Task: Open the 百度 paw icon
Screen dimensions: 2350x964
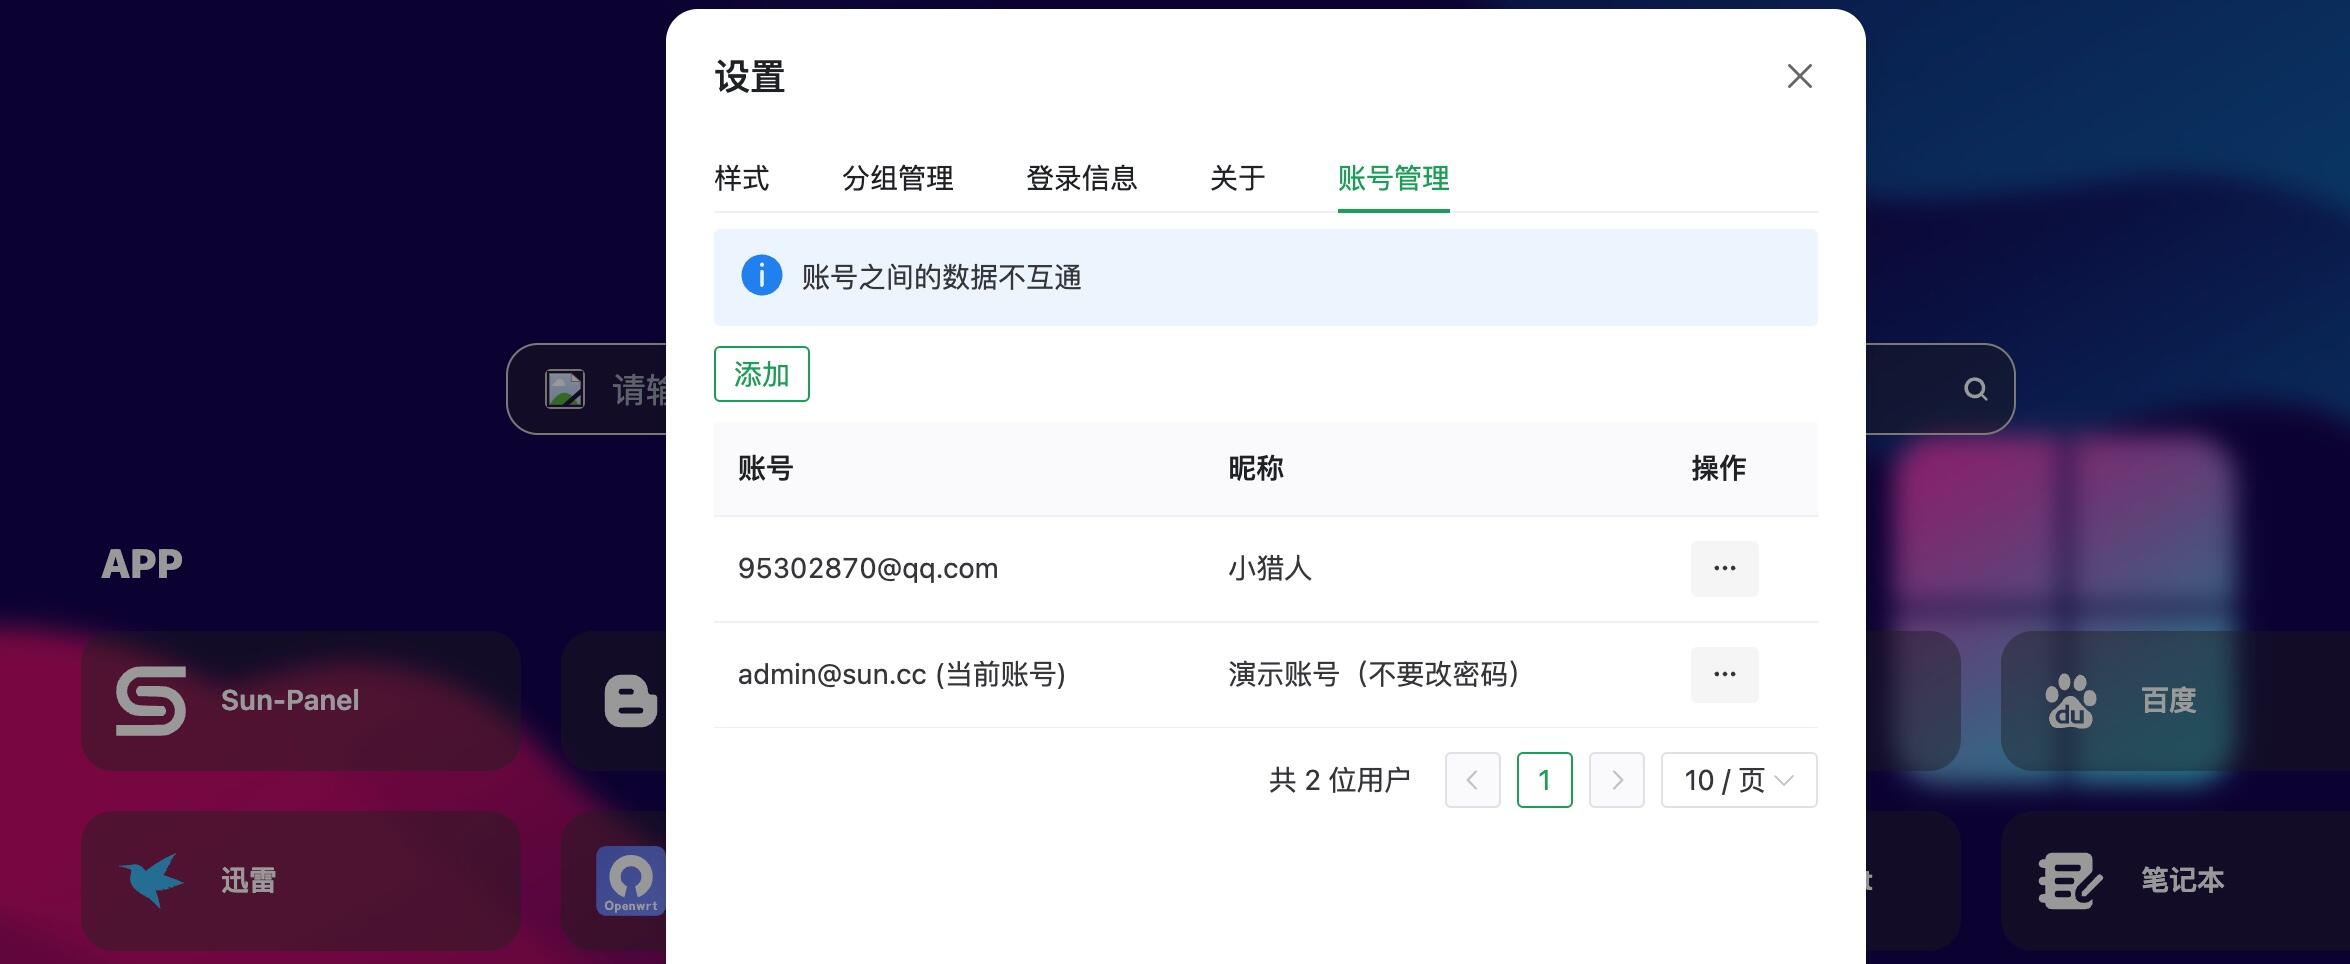Action: (x=2070, y=701)
